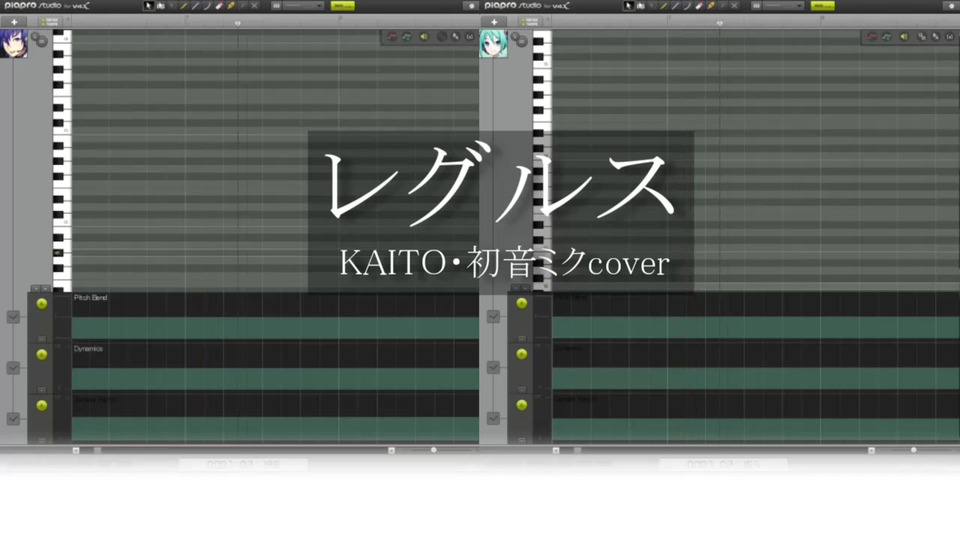Toggle the grid snap button in left toolbar

point(276,6)
